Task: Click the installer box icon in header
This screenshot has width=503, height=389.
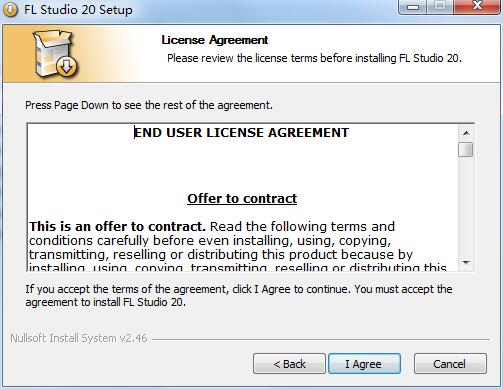Action: pos(55,54)
